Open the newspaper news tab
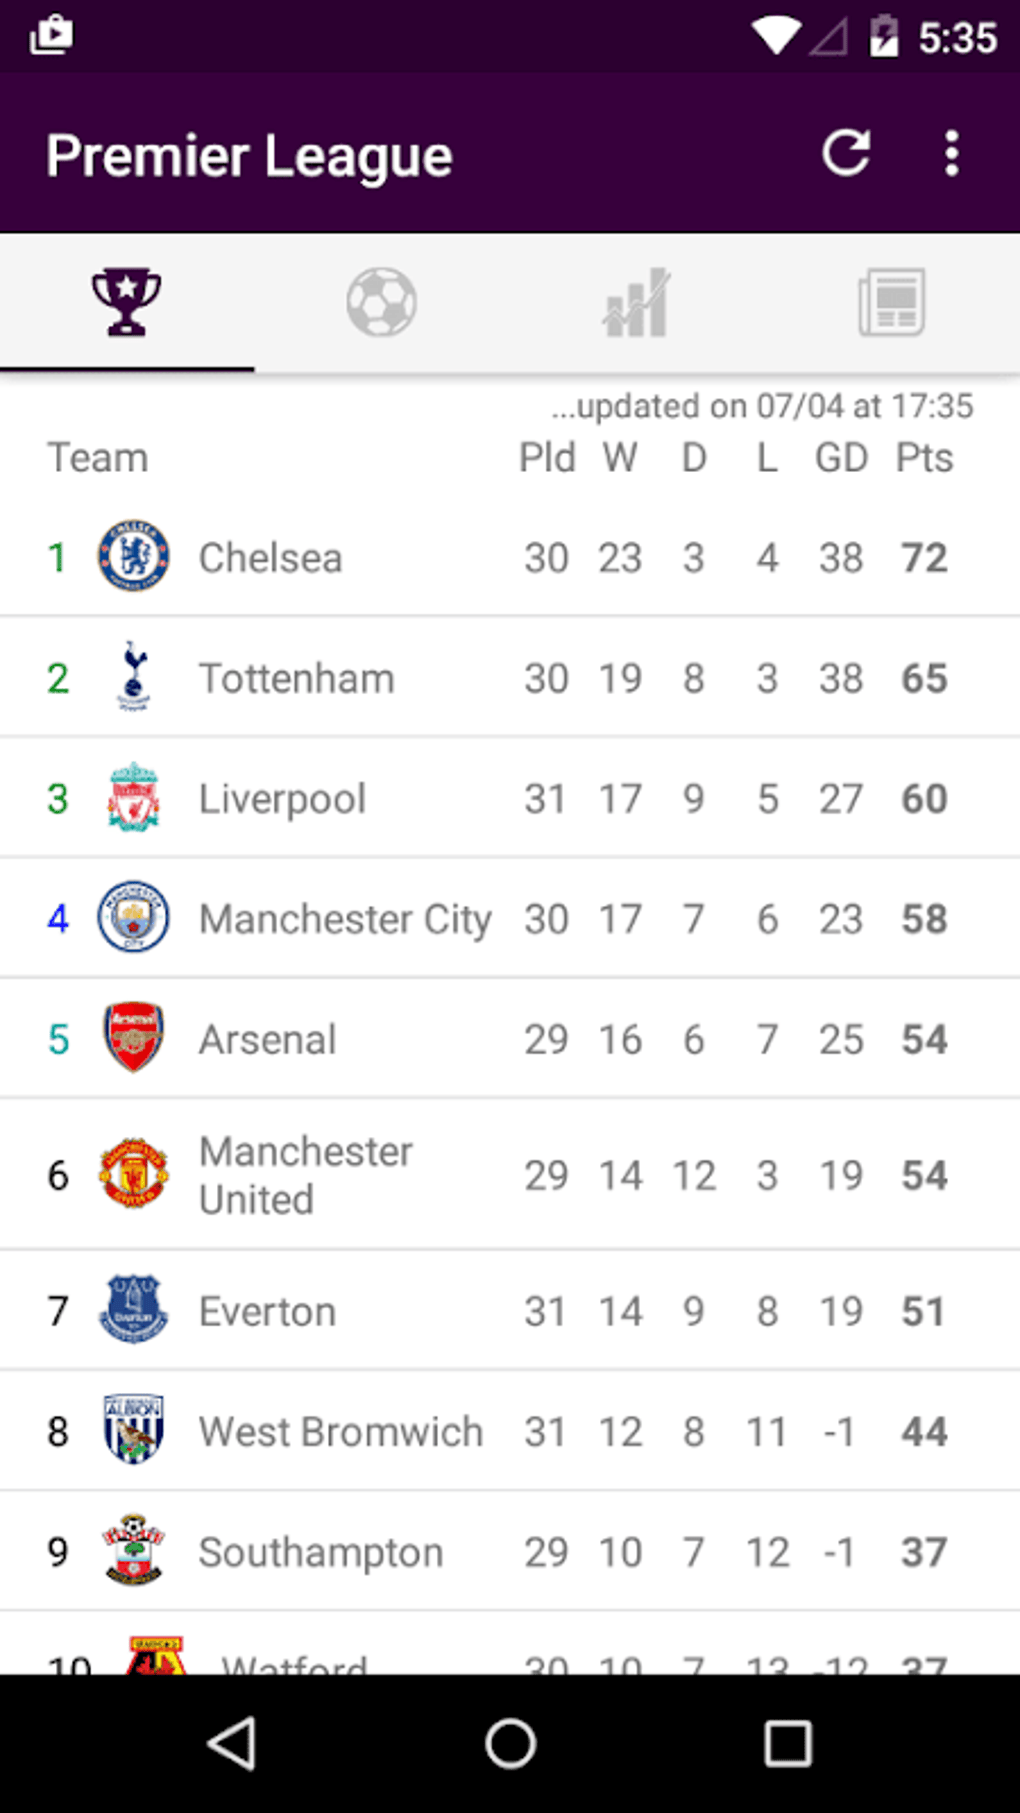Viewport: 1020px width, 1813px height. tap(891, 301)
